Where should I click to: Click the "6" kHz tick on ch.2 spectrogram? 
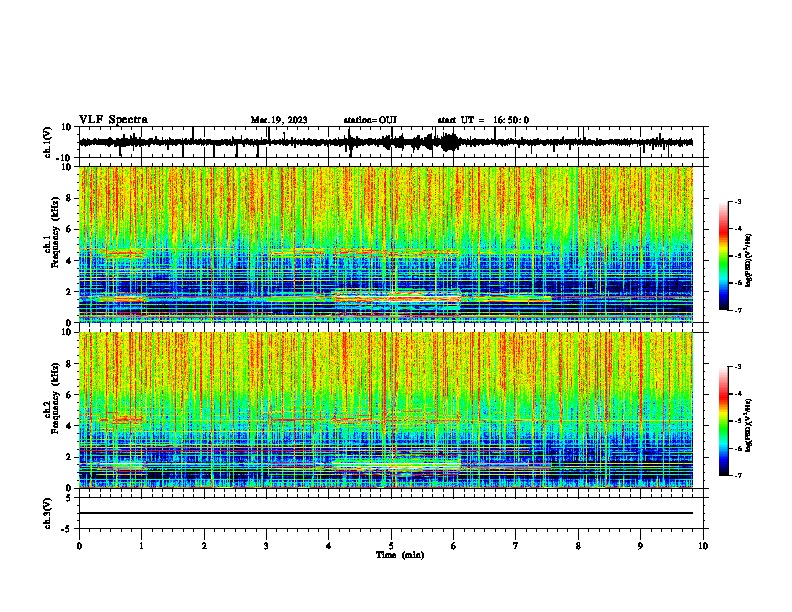[x=70, y=395]
